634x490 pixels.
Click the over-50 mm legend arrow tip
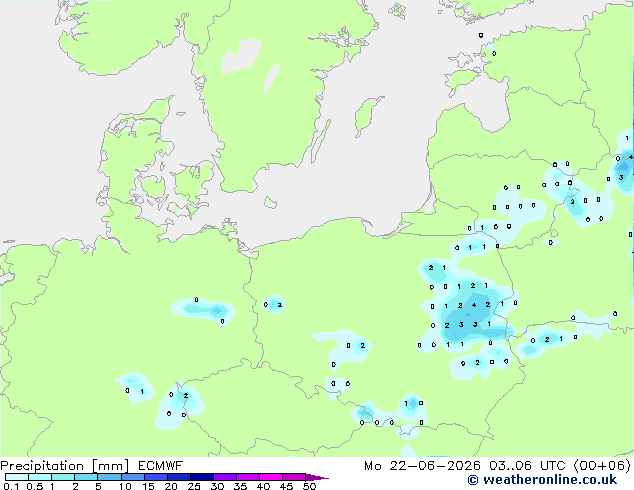click(317, 477)
